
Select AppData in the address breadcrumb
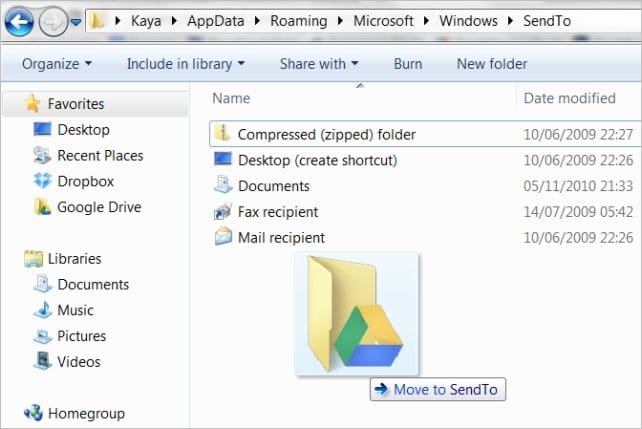pos(216,21)
